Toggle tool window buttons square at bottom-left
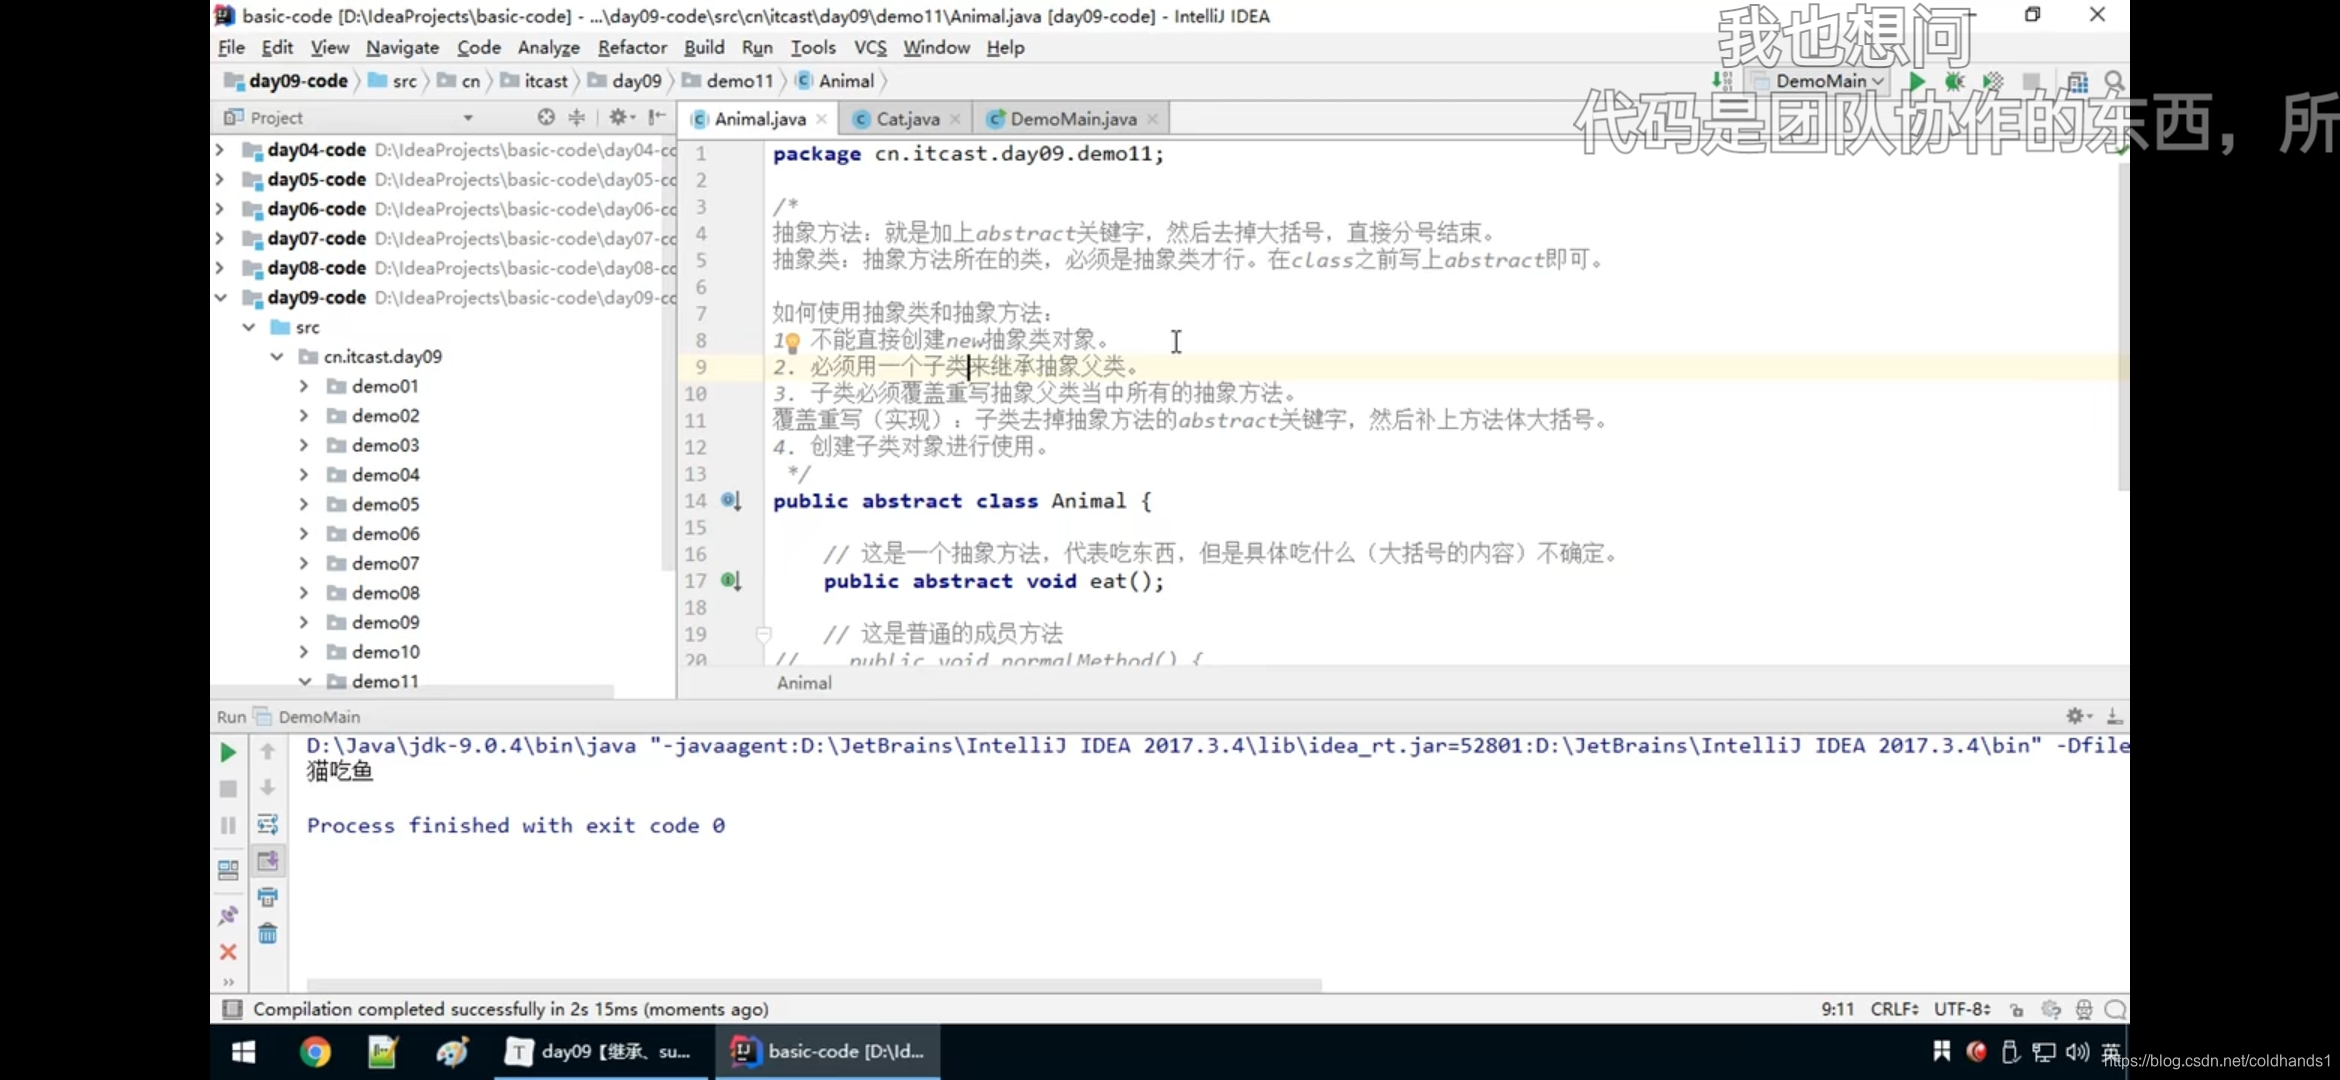Viewport: 2340px width, 1080px height. [232, 1009]
